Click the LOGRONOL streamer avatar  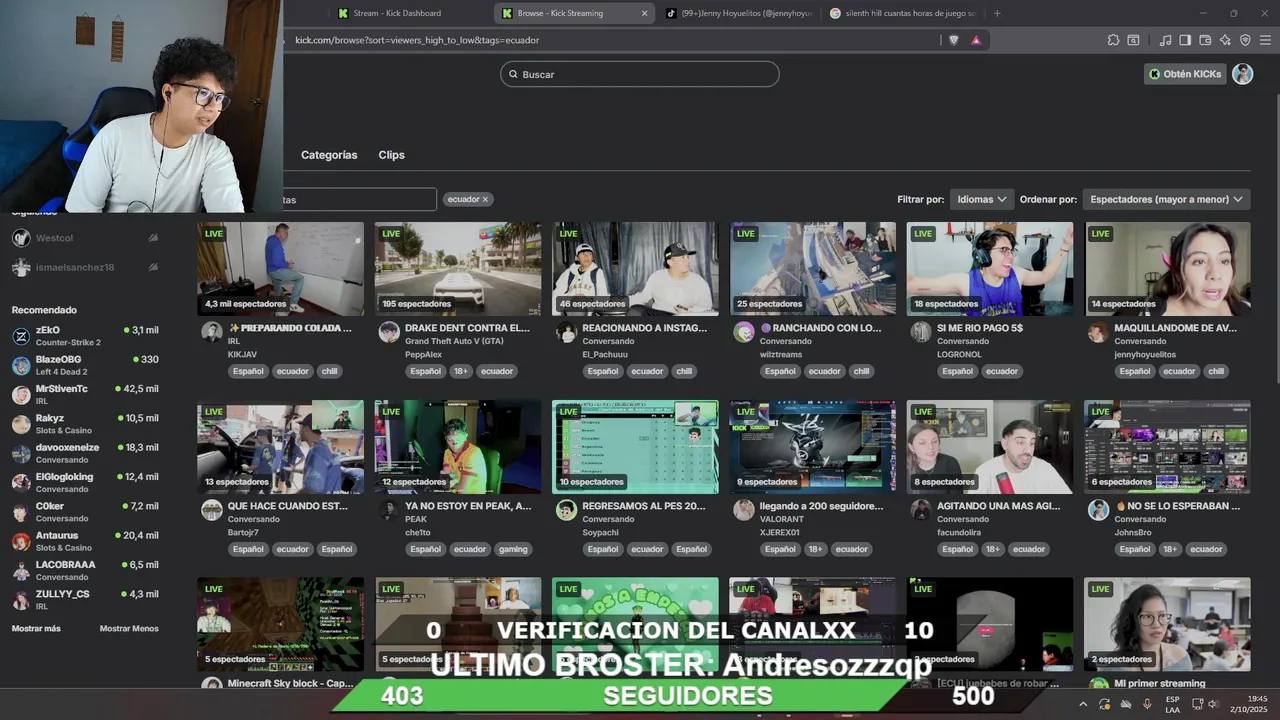click(x=921, y=332)
